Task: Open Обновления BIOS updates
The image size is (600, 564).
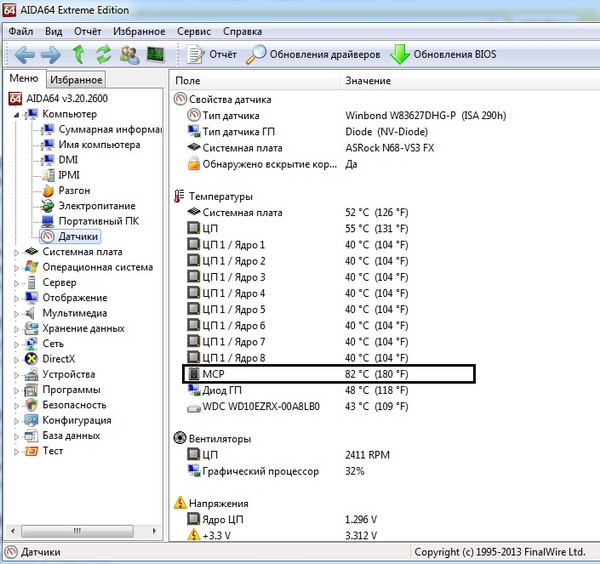Action: pos(443,54)
